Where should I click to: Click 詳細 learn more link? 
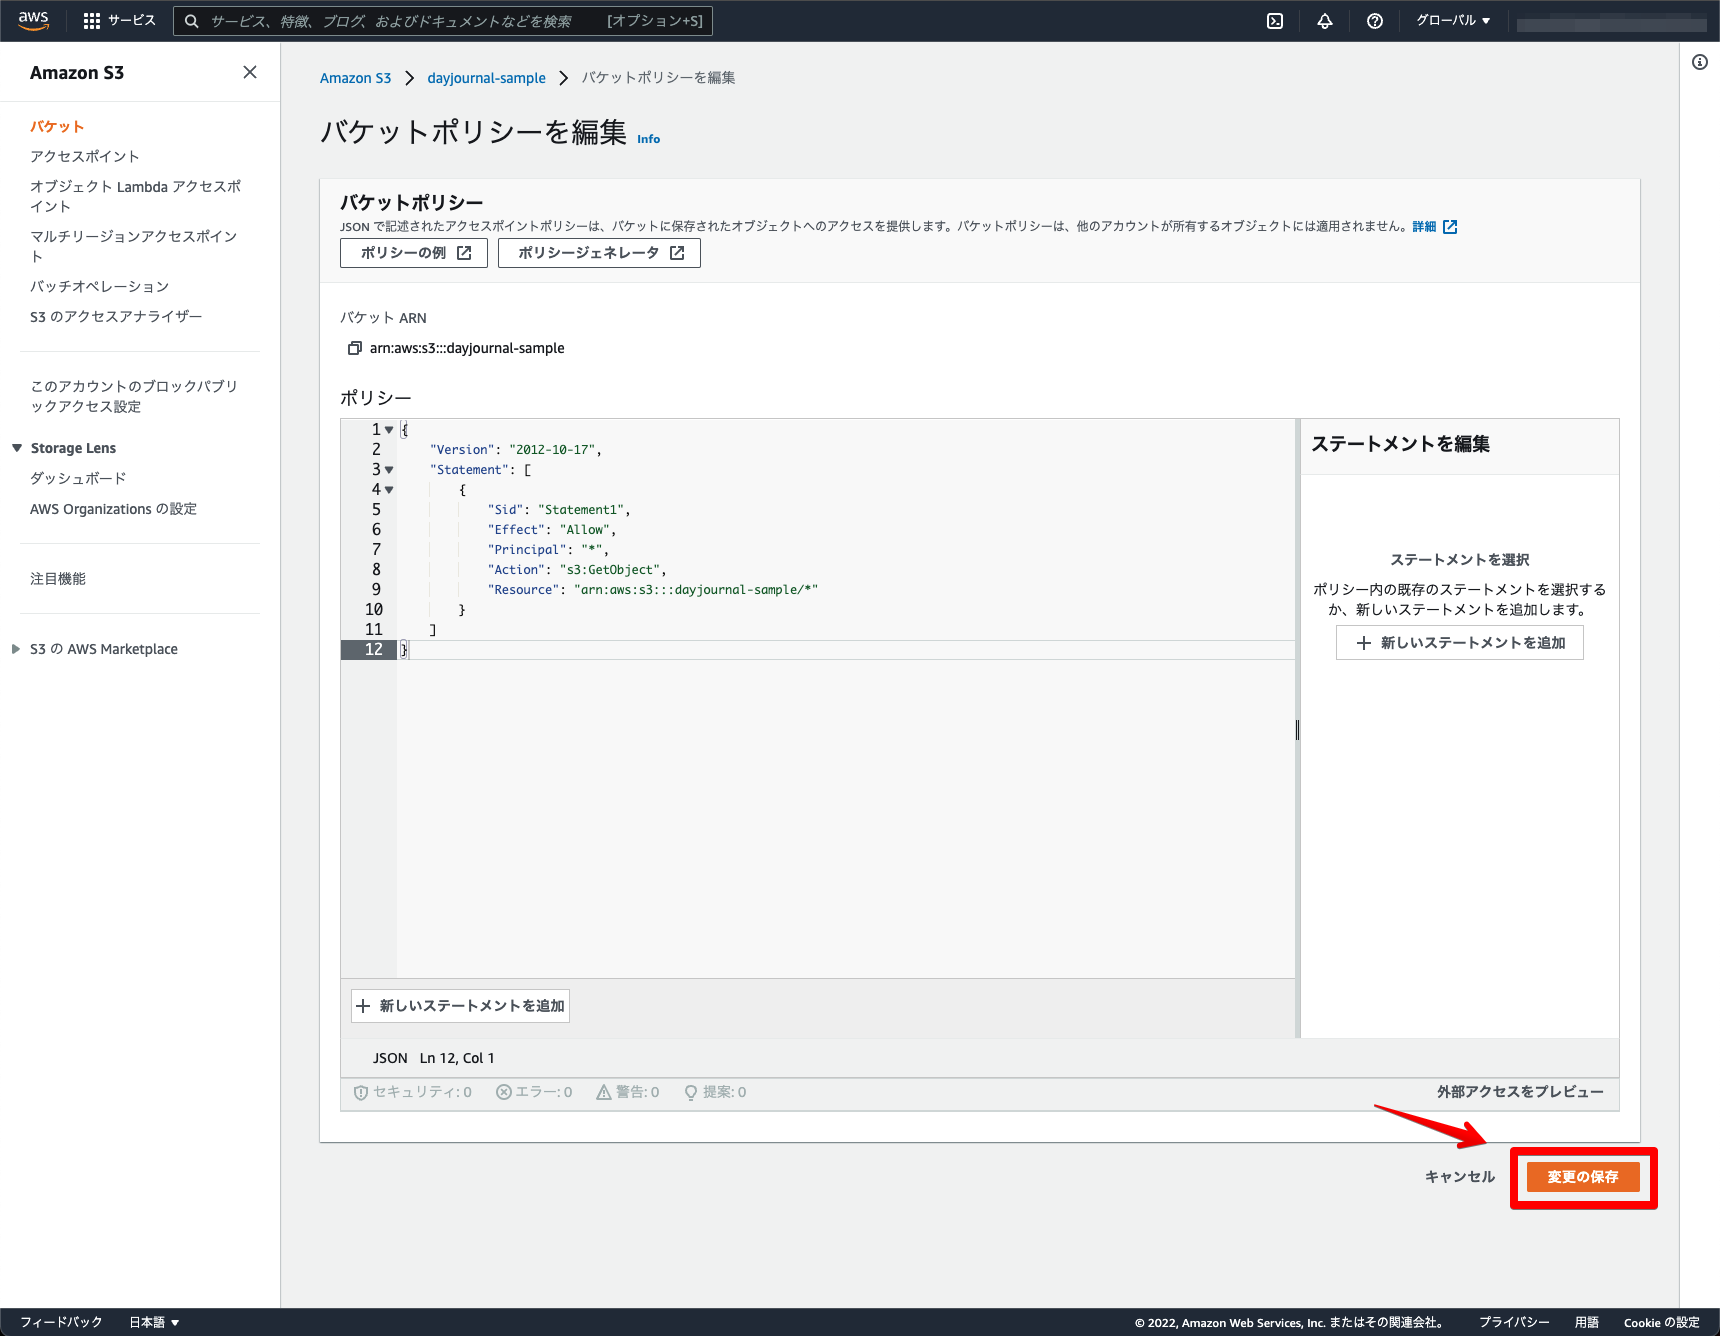[x=1424, y=227]
